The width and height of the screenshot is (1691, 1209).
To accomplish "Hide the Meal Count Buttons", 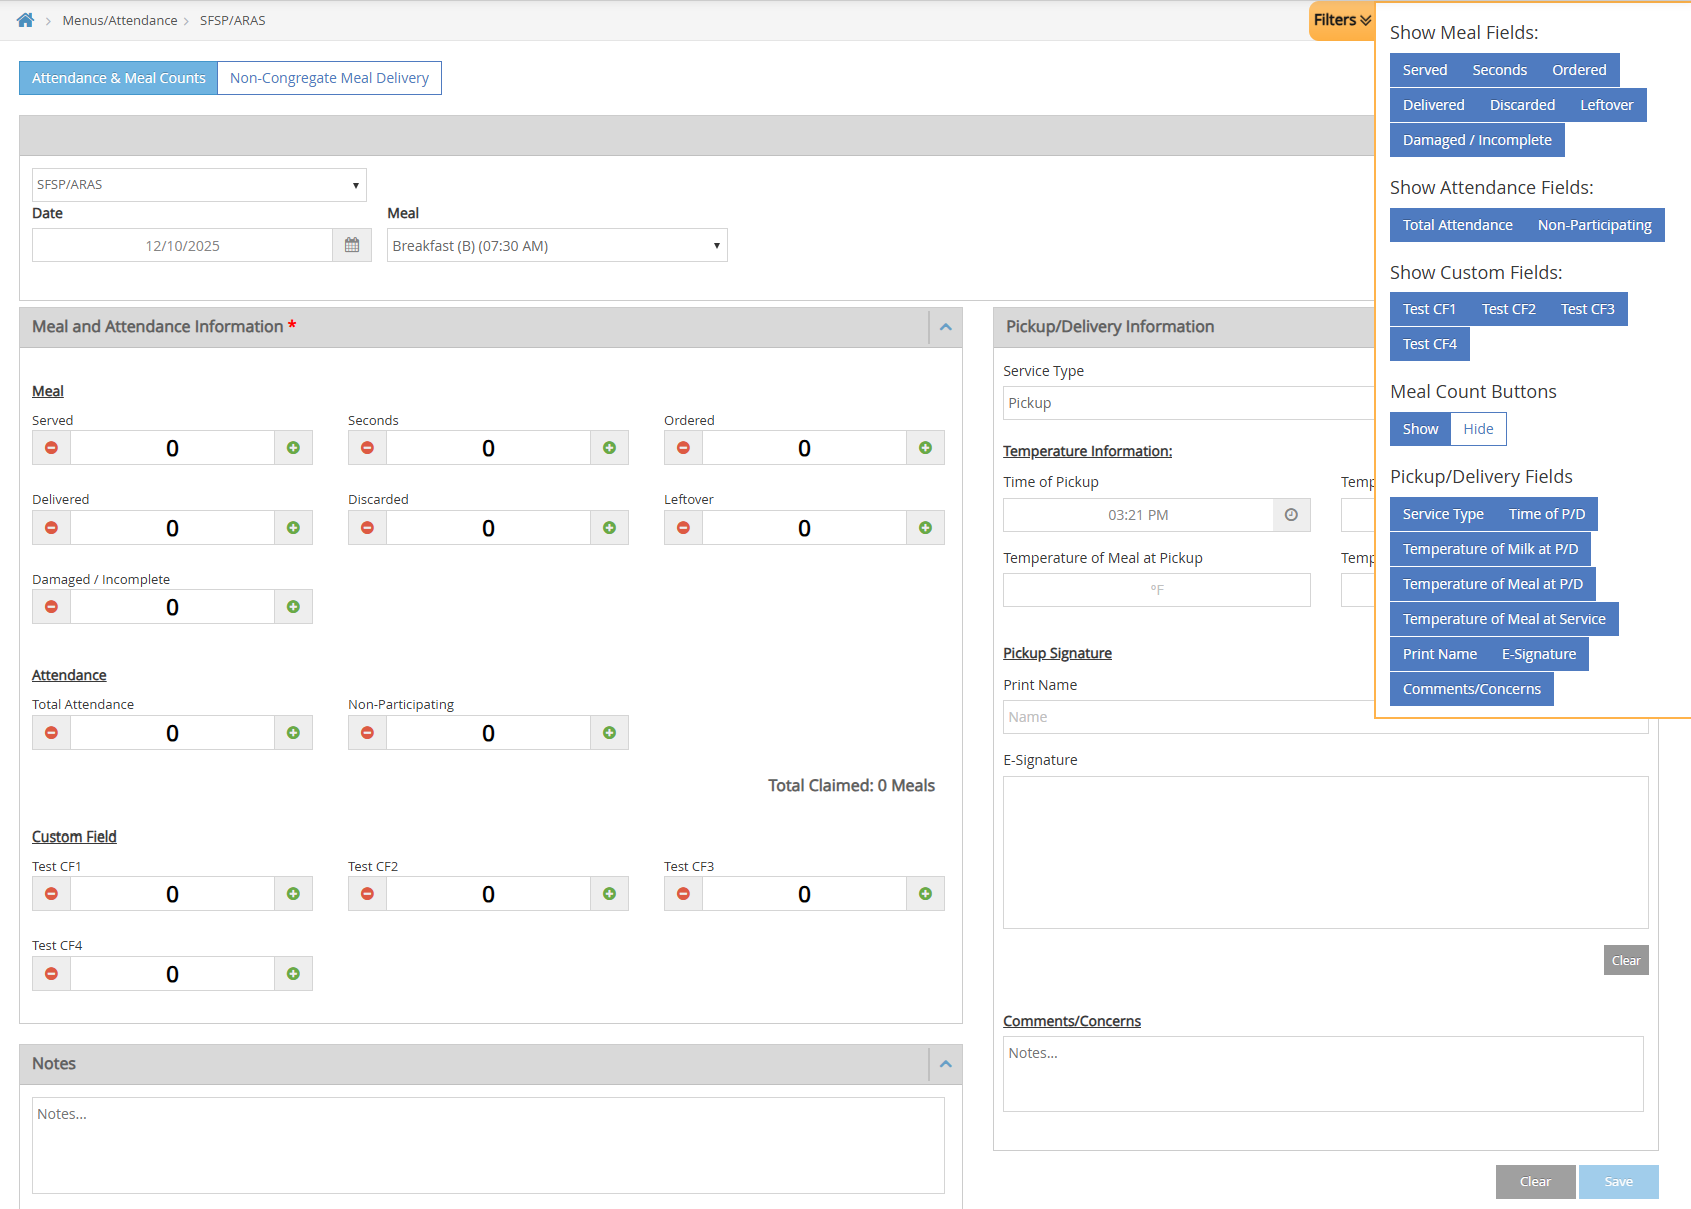I will coord(1478,428).
